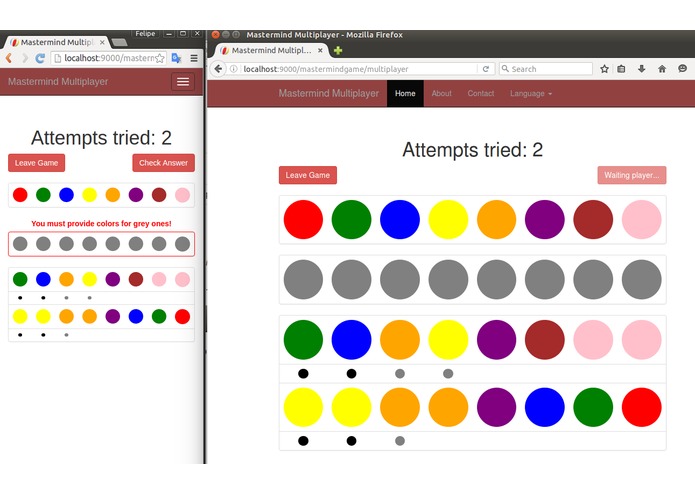This screenshot has height=494, width=695.
Task: Pick red color in left window palette
Action: (20, 194)
